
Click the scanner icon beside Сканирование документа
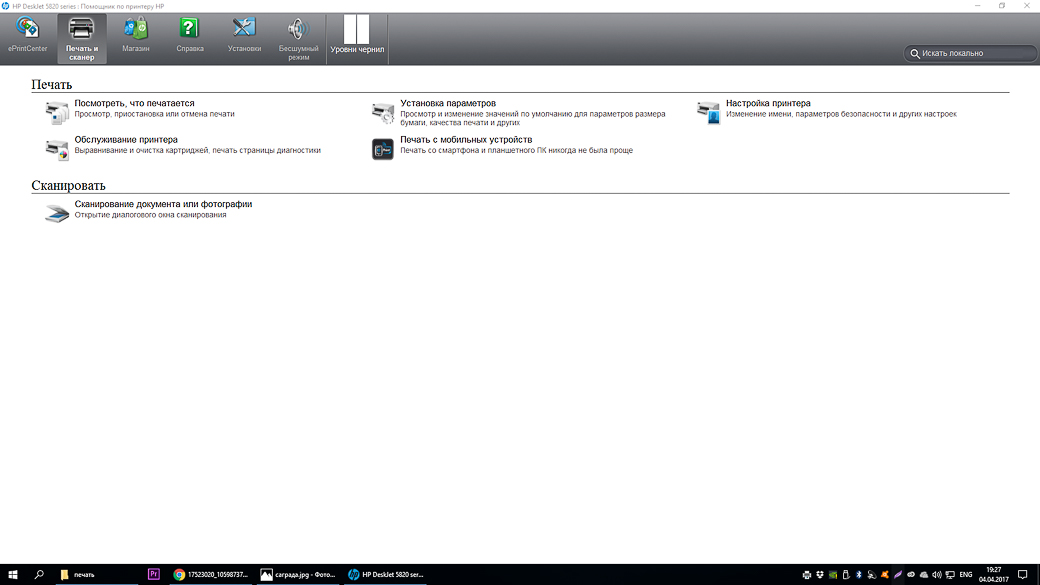[57, 214]
